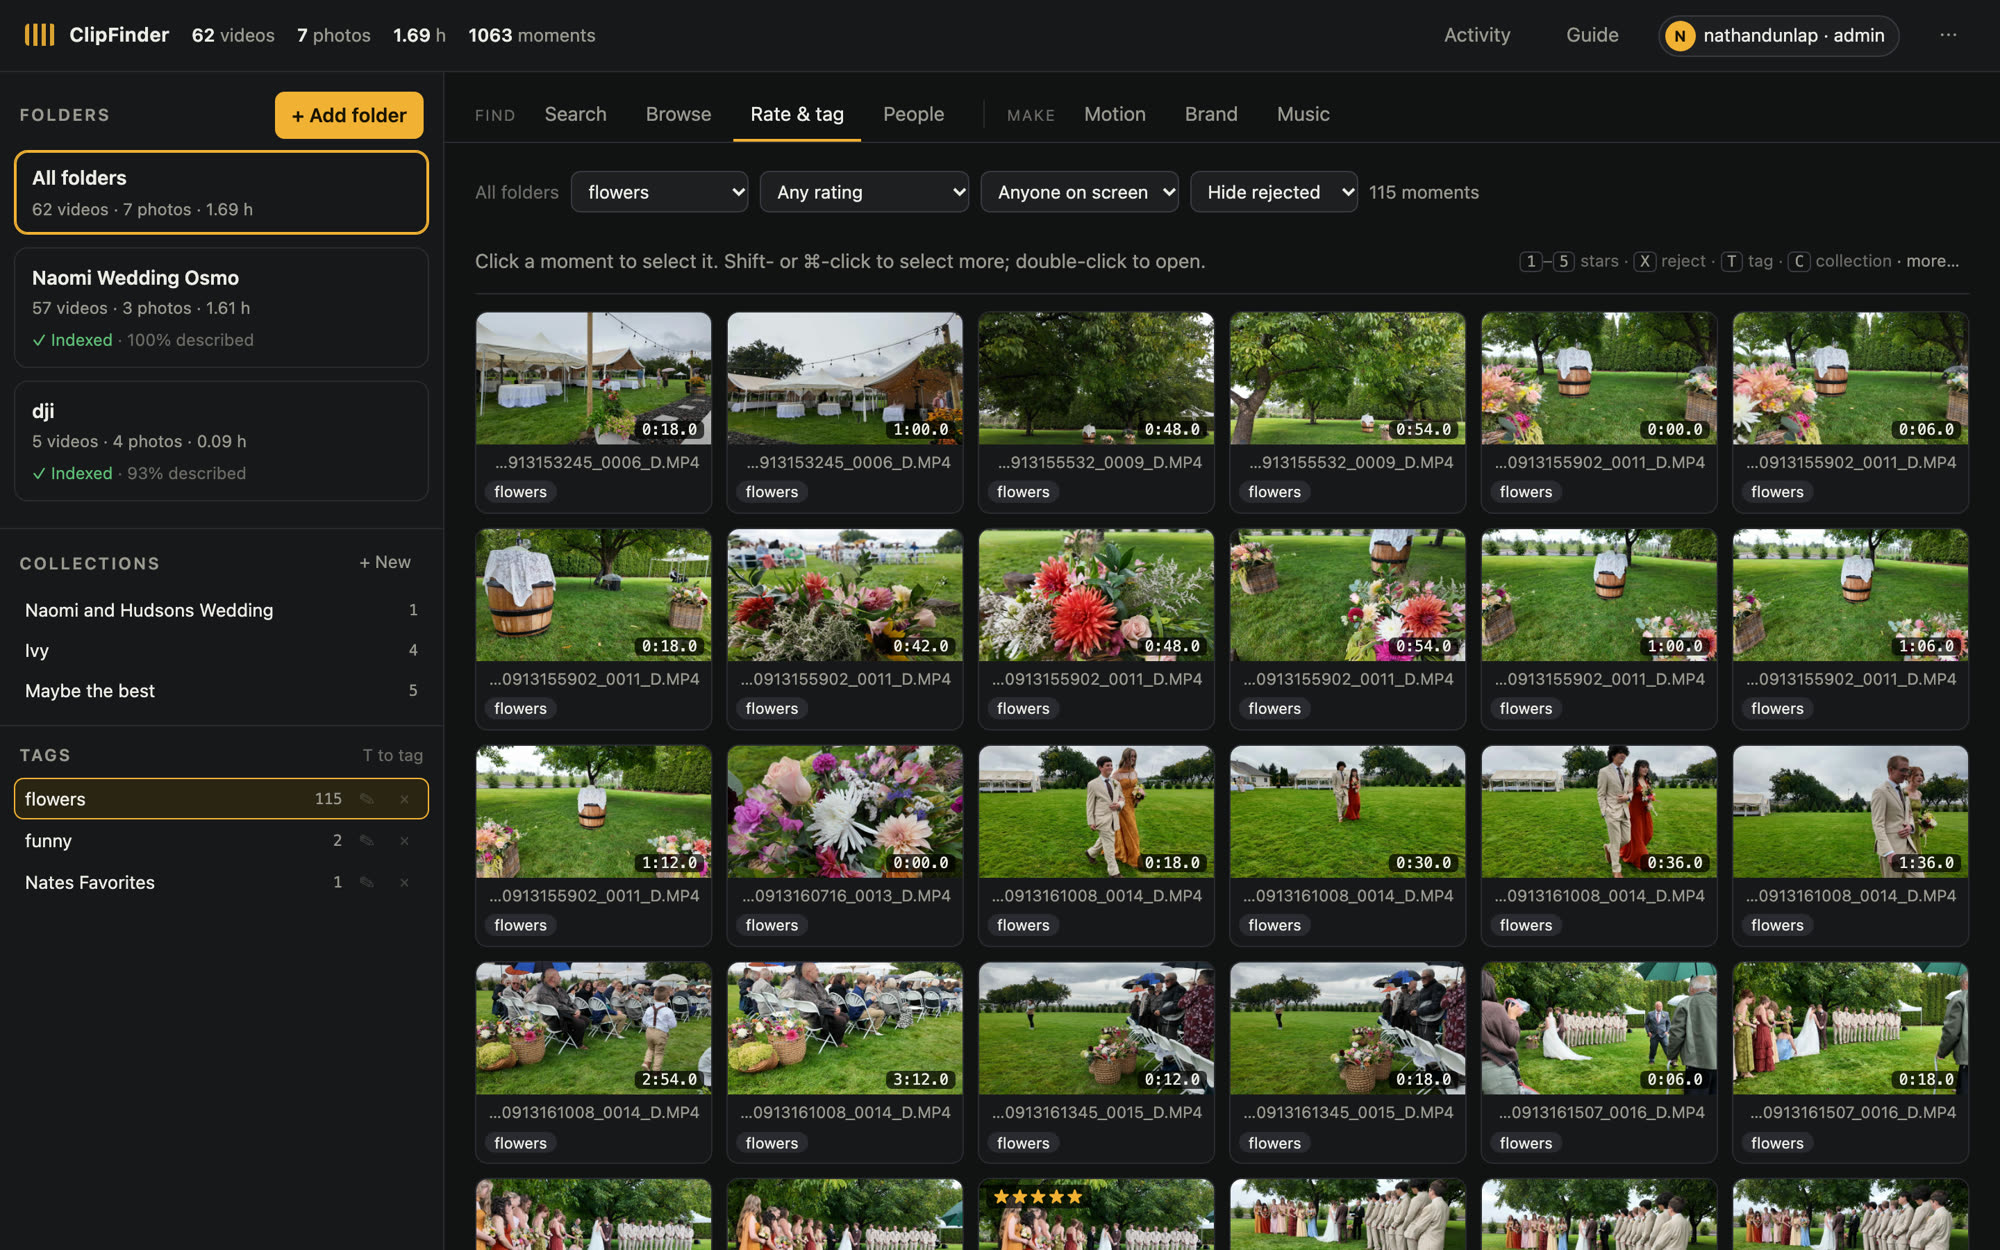The height and width of the screenshot is (1250, 2000).
Task: Edit the funny tag pencil icon
Action: pyautogui.click(x=367, y=841)
